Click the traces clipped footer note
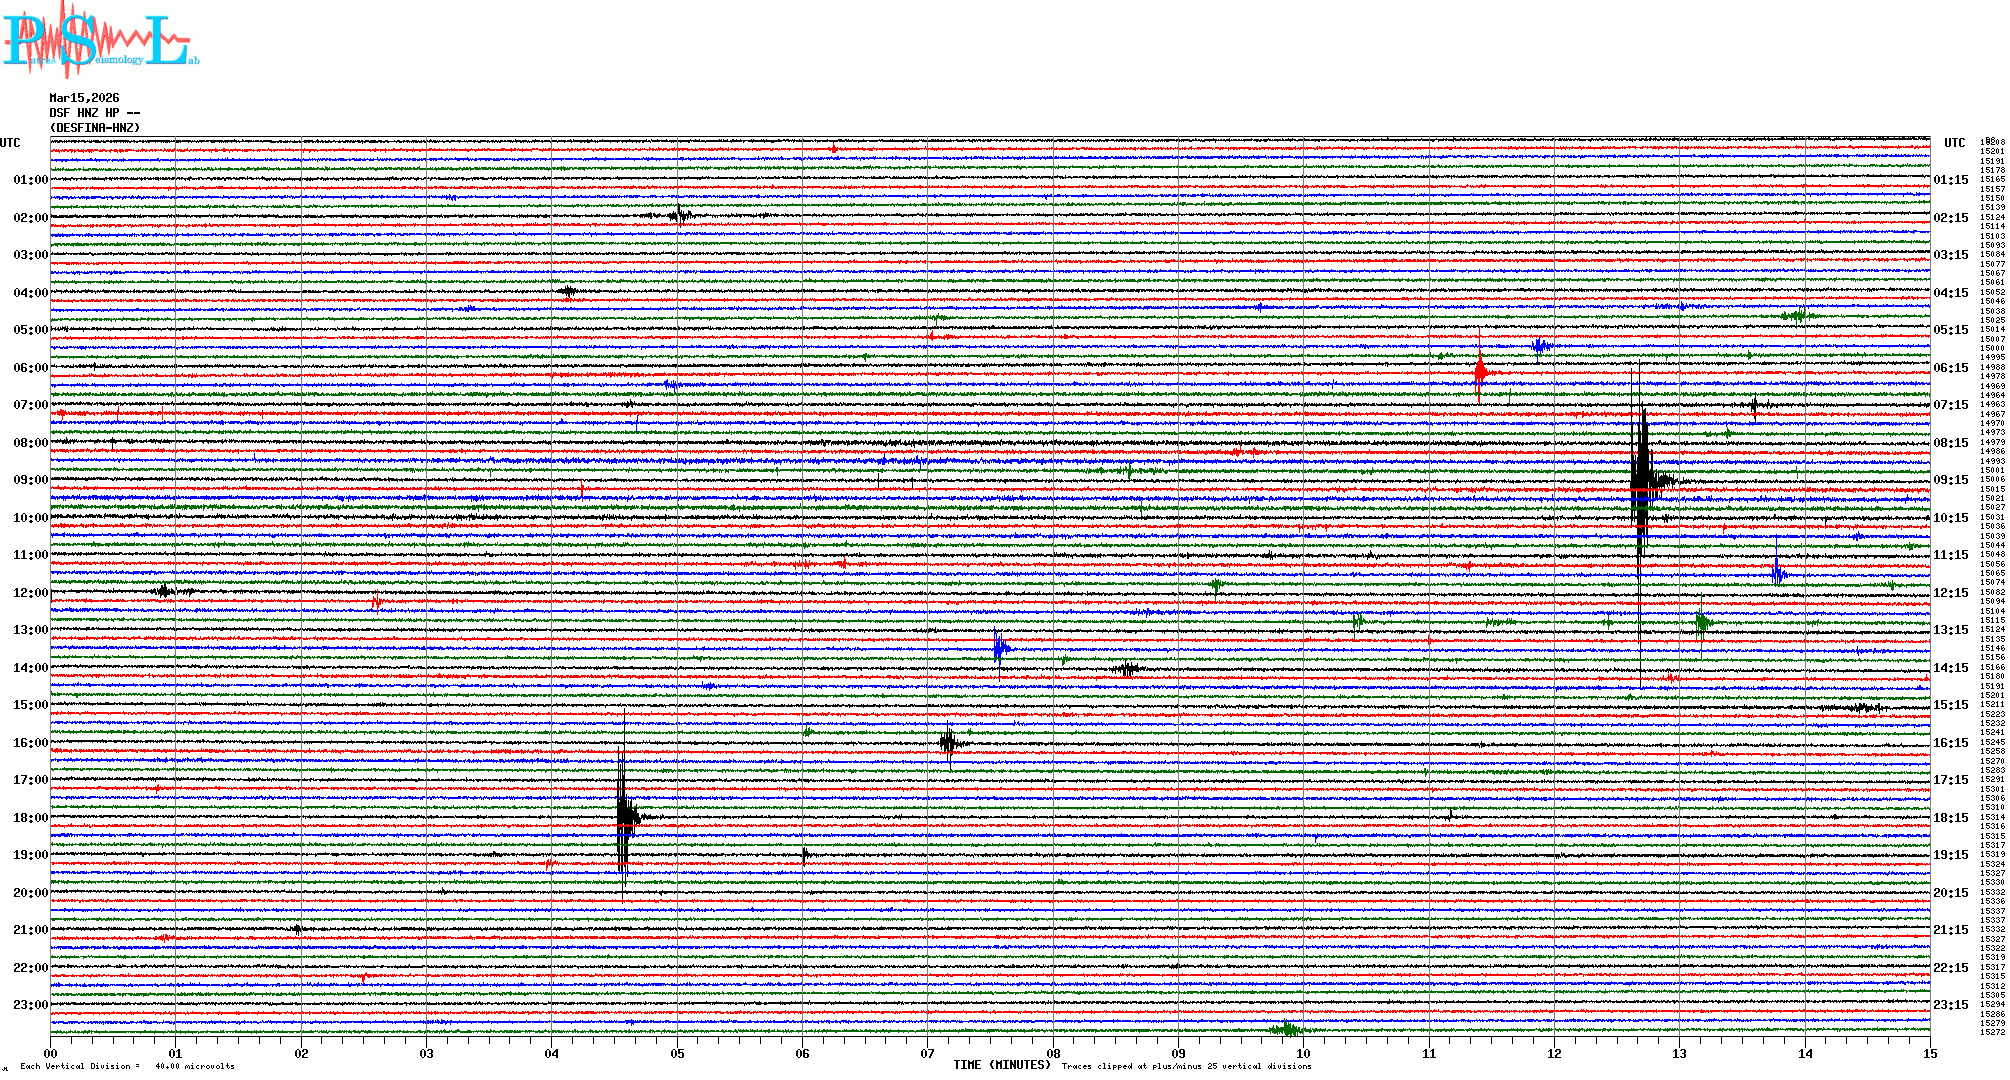 coord(1186,1066)
